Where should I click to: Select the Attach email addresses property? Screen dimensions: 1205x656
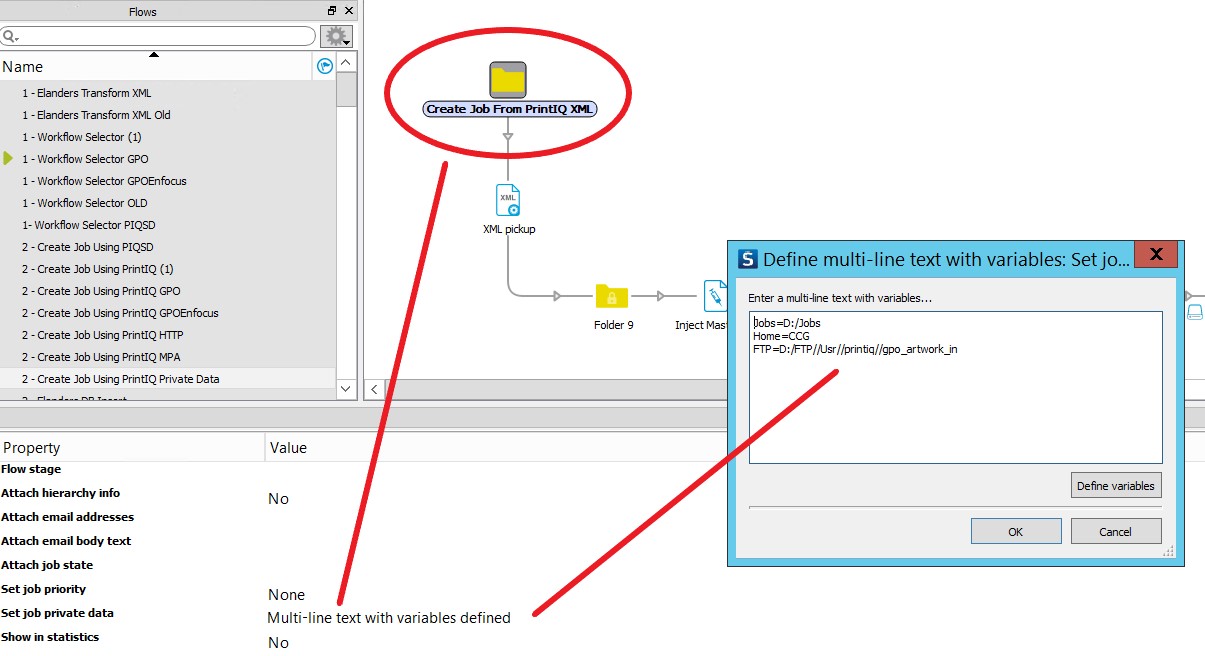point(67,517)
